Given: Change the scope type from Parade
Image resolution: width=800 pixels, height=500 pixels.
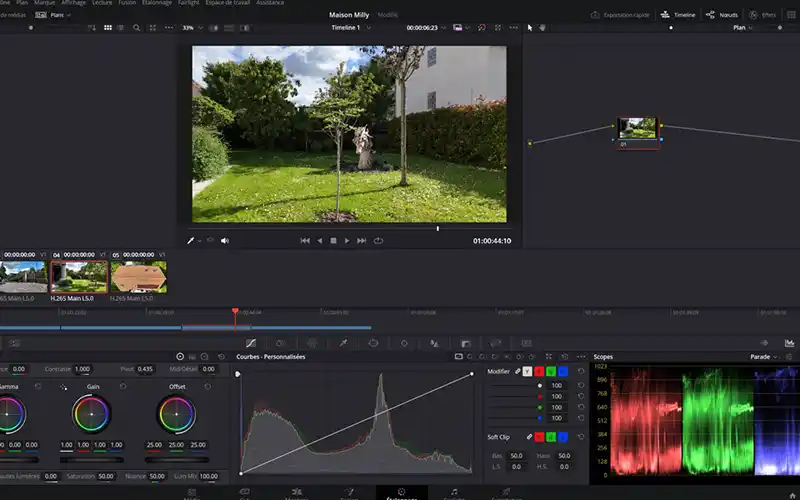Looking at the screenshot, I should [763, 357].
